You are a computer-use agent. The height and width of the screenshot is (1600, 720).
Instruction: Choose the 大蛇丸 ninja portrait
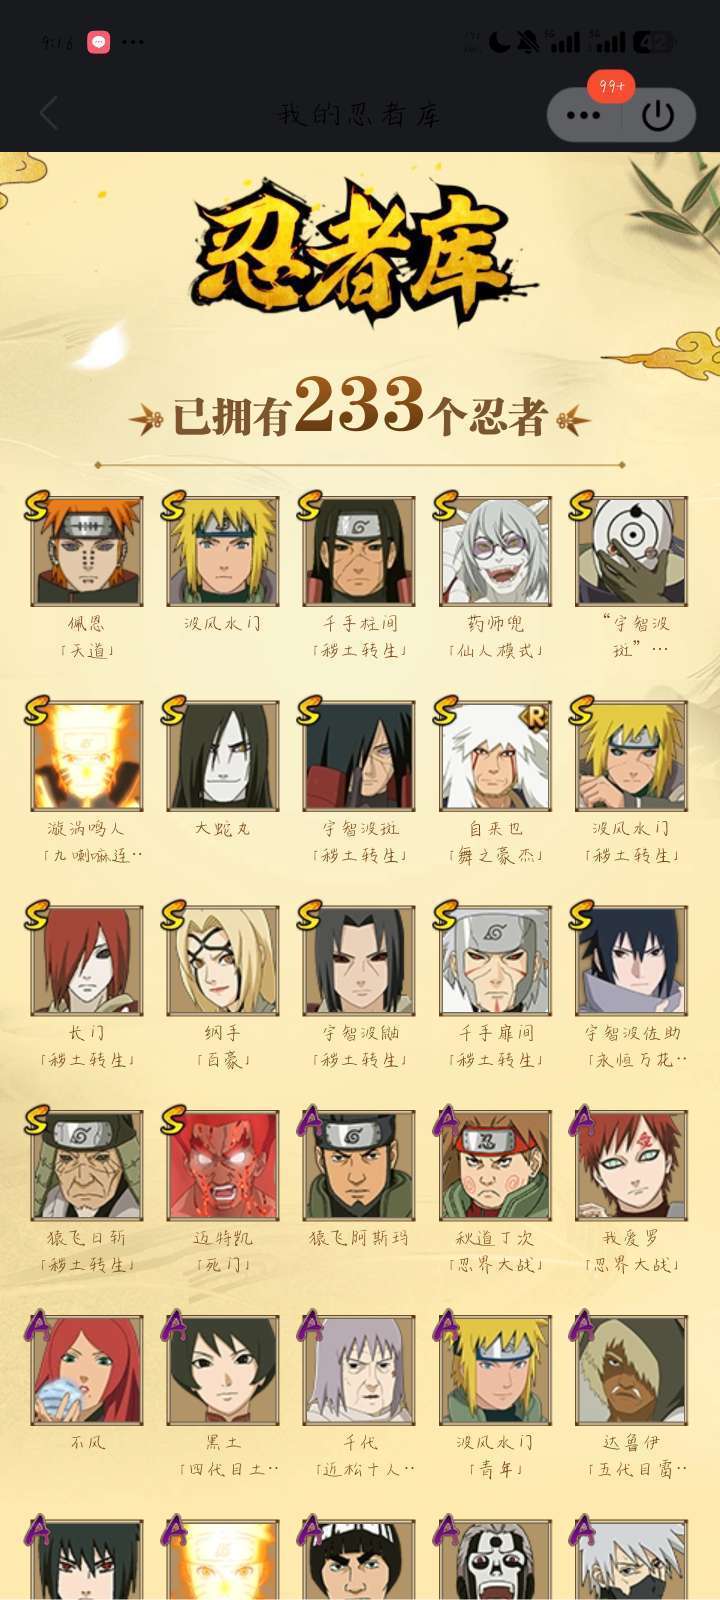[223, 756]
